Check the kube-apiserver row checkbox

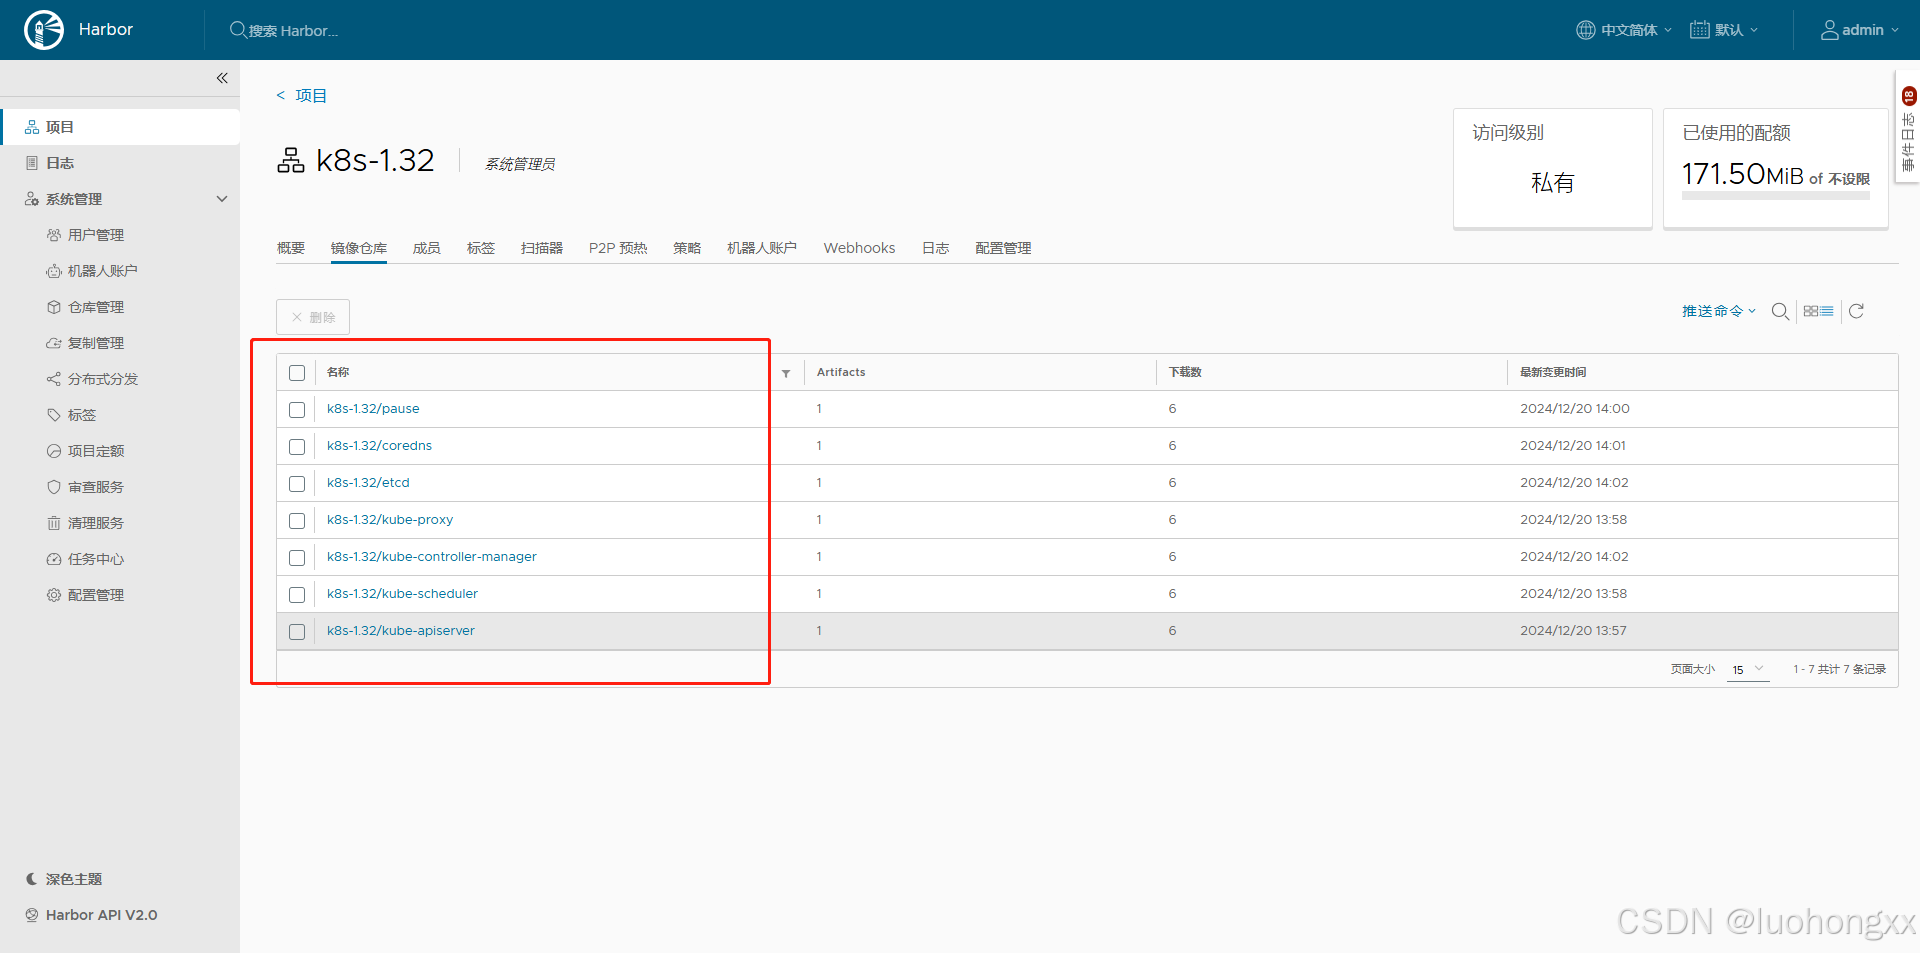297,632
